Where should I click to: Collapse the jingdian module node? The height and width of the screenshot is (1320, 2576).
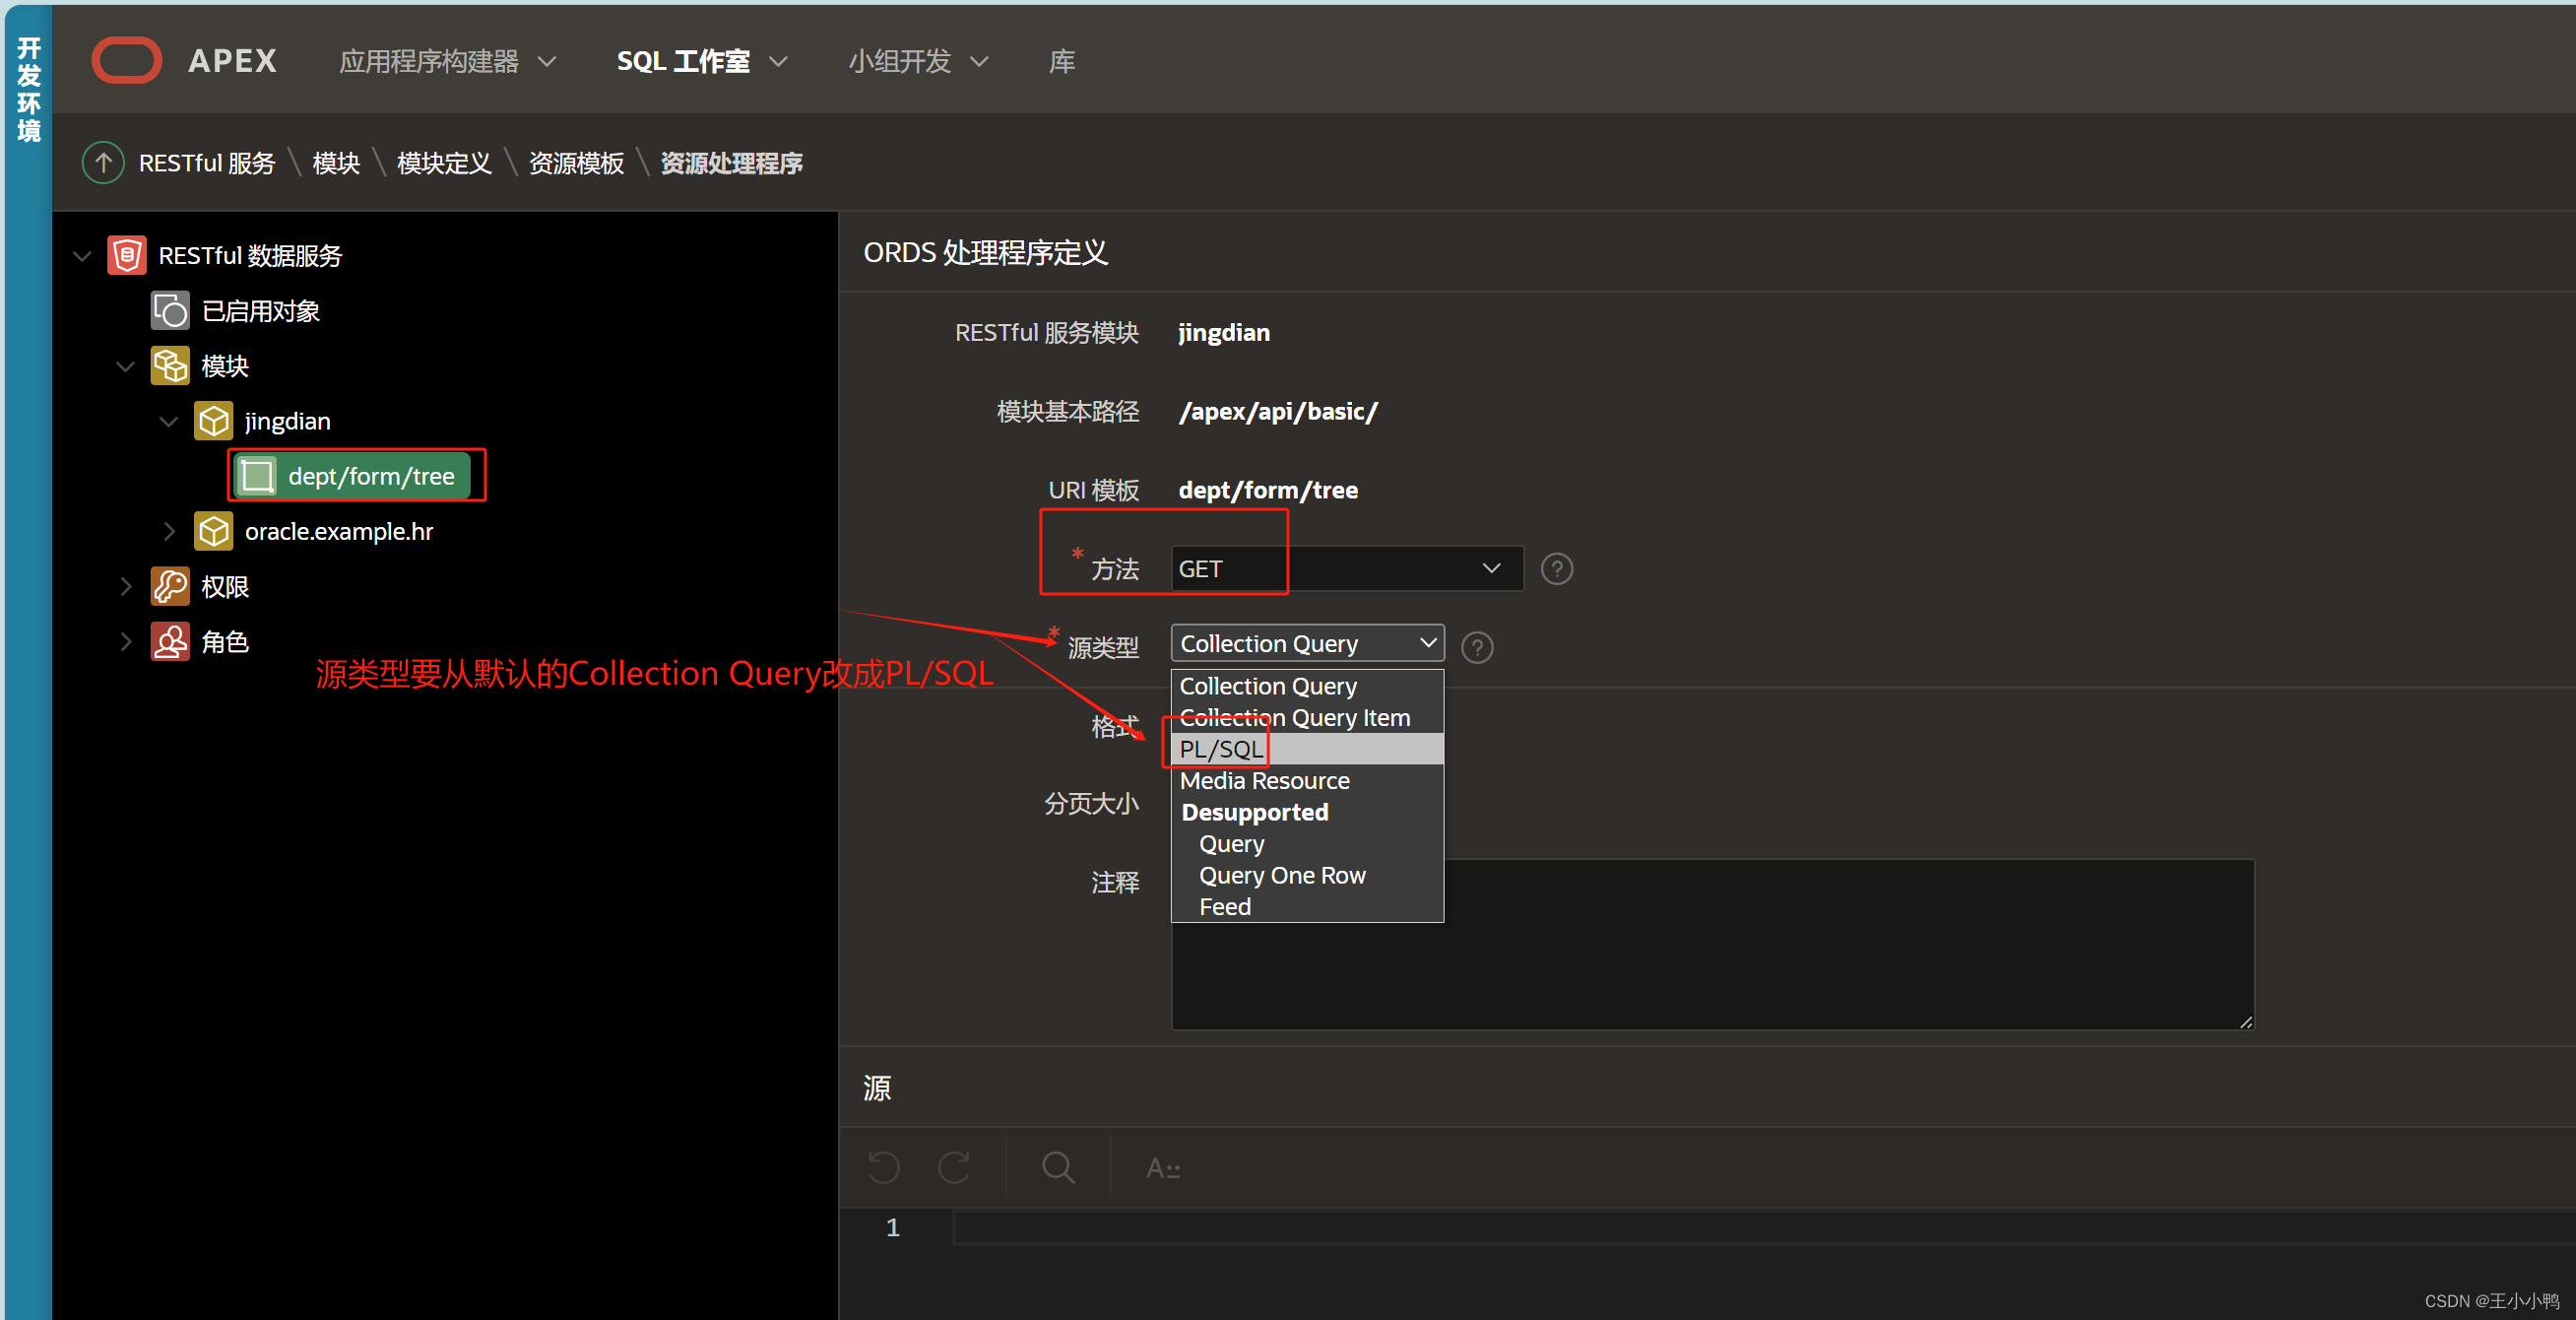[x=168, y=421]
